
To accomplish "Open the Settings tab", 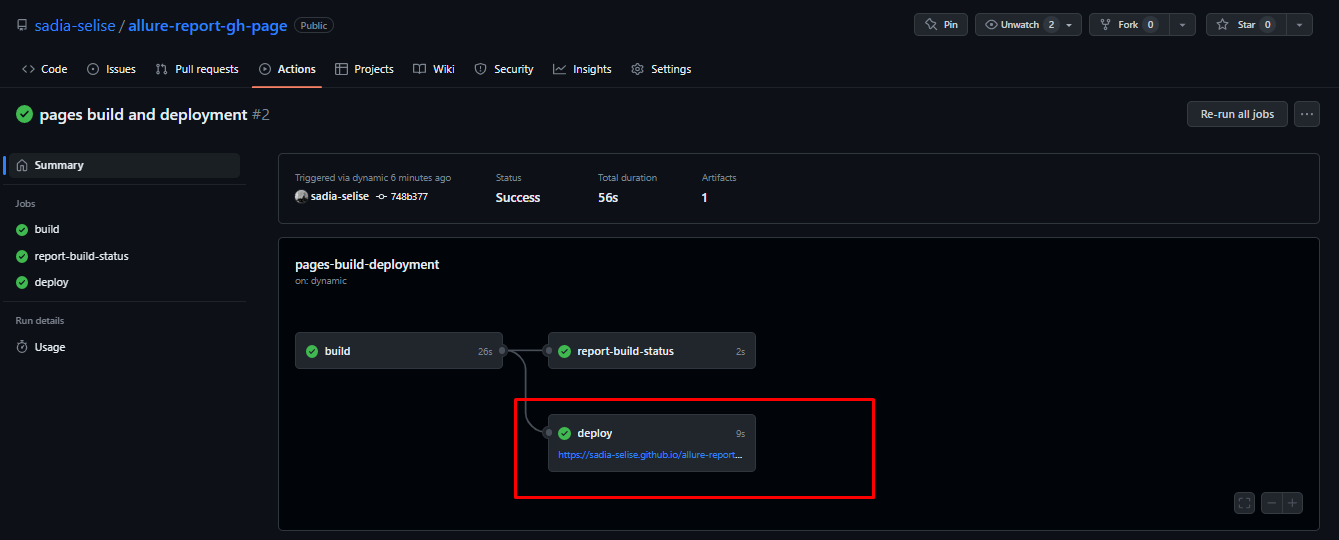I will [661, 69].
